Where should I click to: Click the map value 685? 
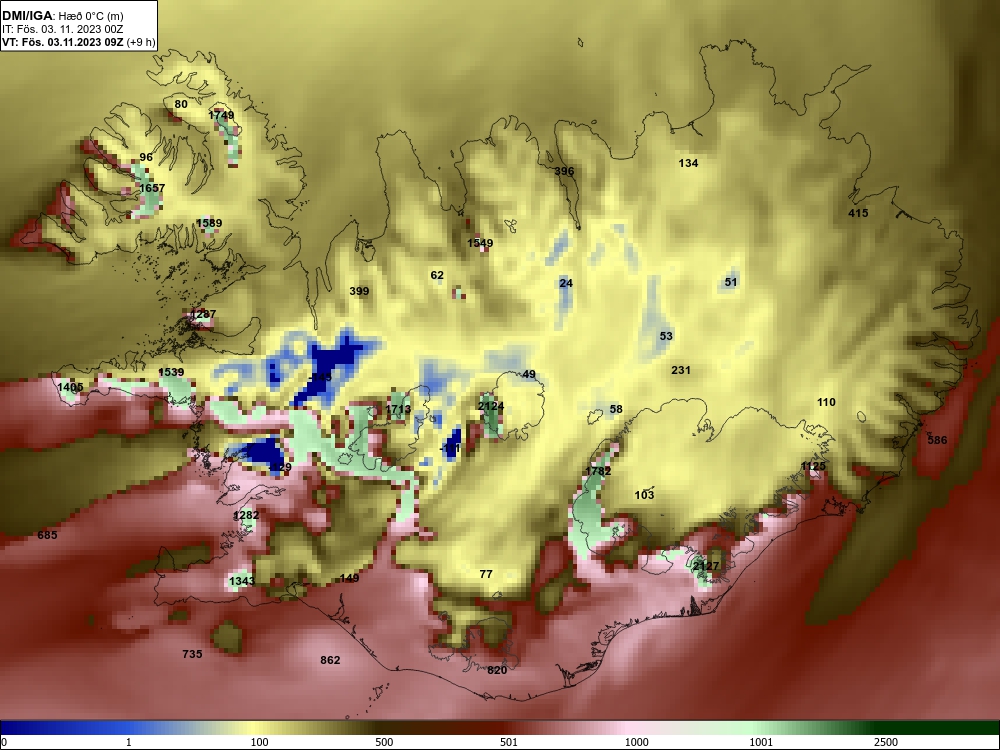[47, 535]
